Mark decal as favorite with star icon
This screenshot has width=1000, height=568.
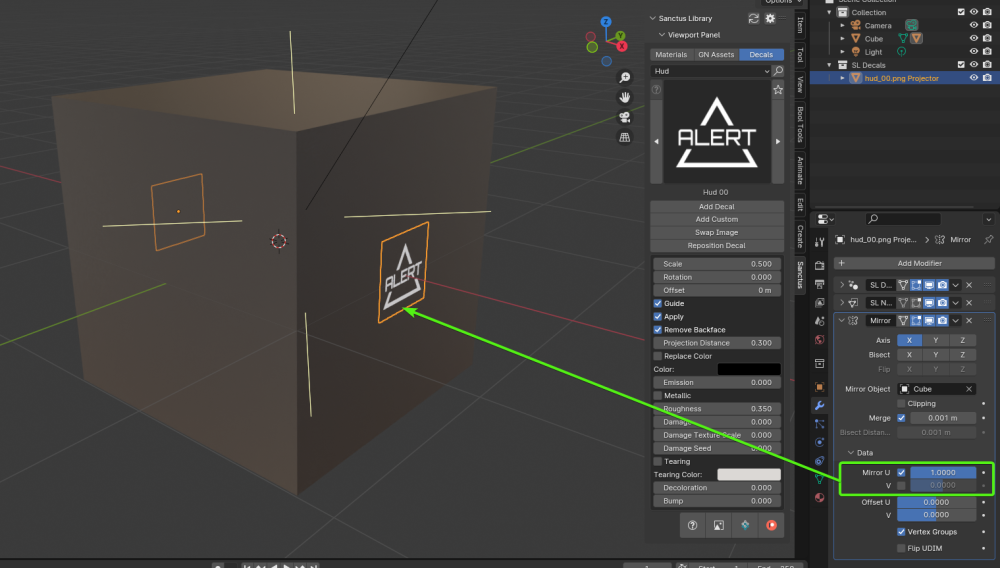click(778, 90)
